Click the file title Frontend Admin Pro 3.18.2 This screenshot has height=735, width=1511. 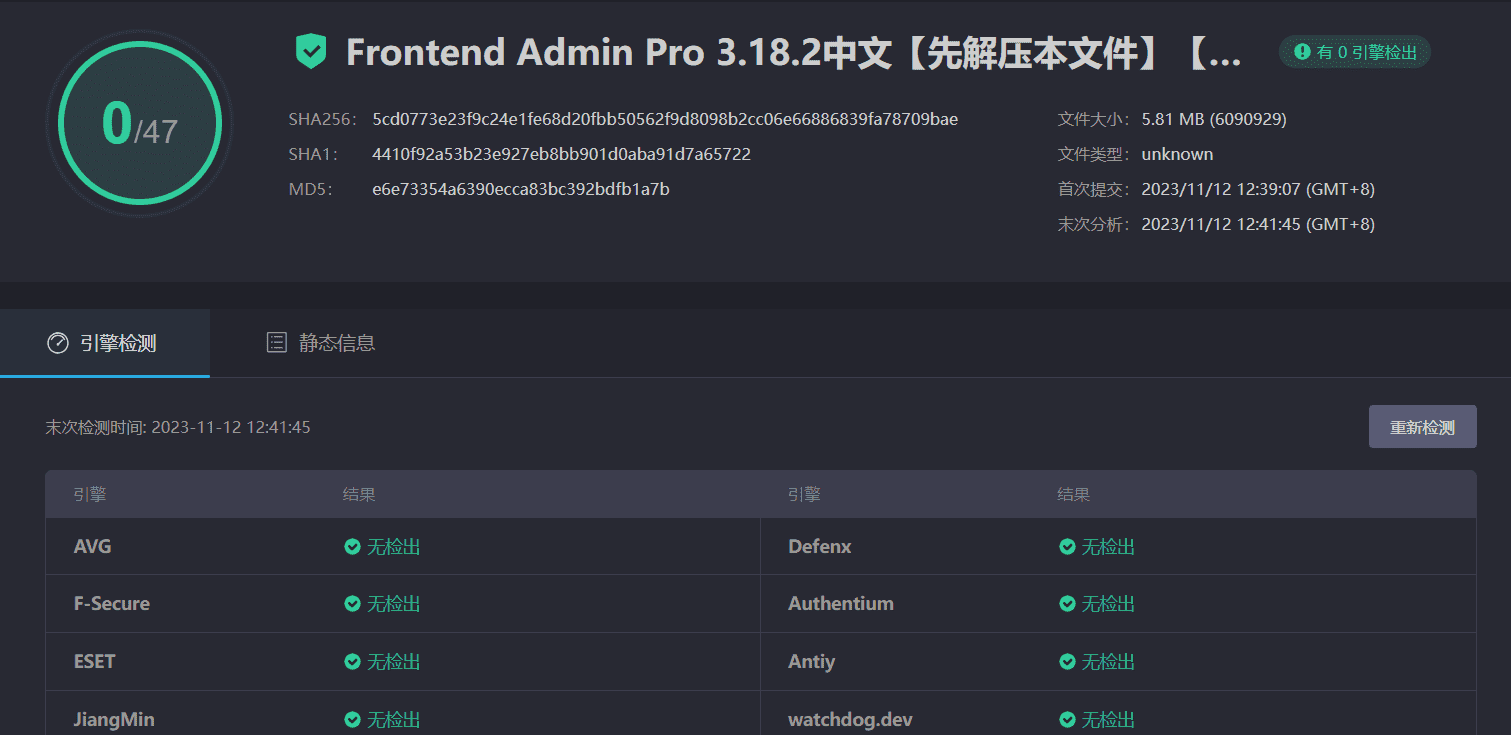[x=794, y=53]
